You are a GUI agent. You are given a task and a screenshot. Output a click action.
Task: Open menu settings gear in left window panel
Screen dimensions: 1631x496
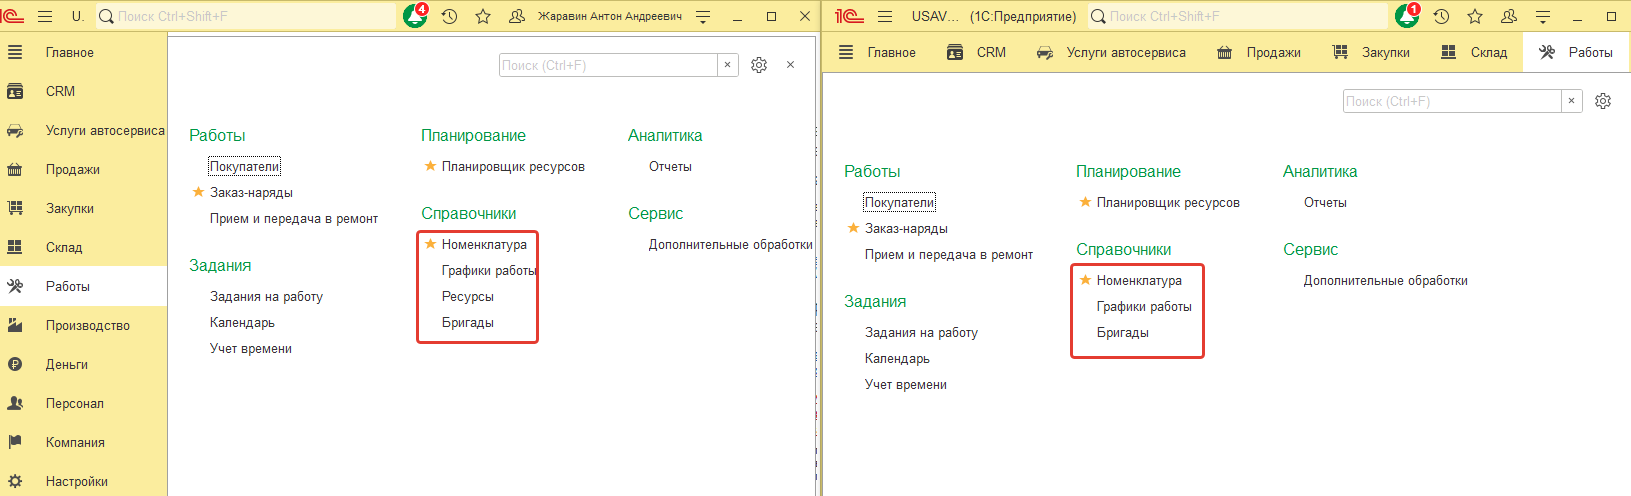pos(759,65)
